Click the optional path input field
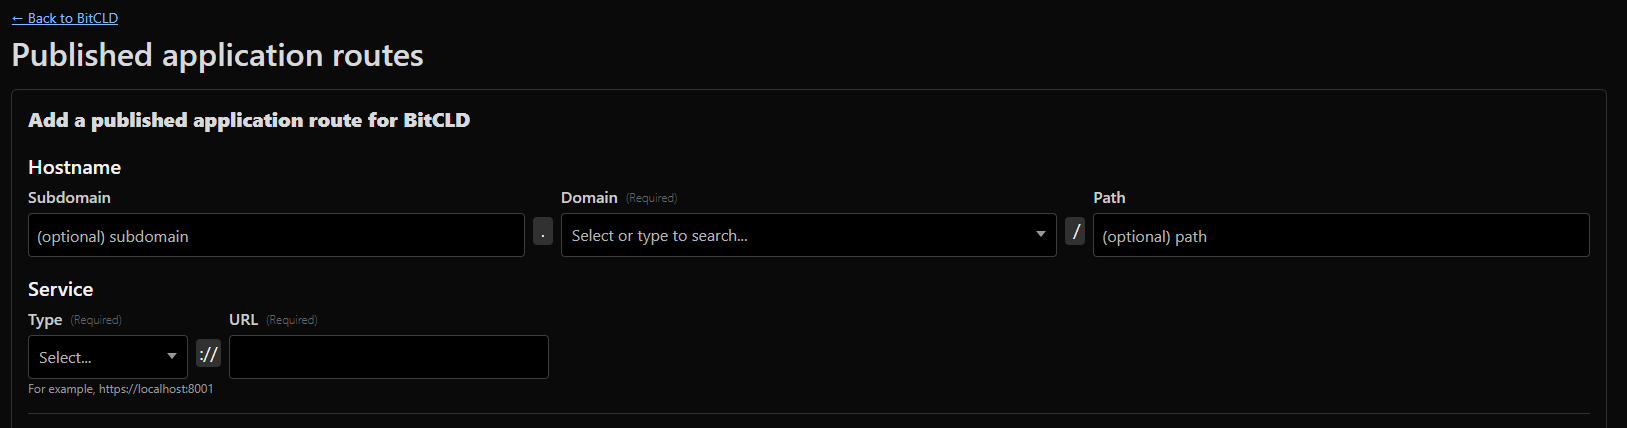This screenshot has height=428, width=1627. point(1340,236)
